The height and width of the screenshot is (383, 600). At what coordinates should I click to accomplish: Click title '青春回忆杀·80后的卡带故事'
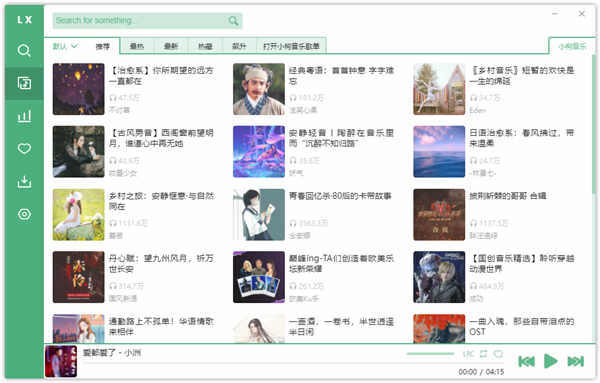[x=340, y=196]
